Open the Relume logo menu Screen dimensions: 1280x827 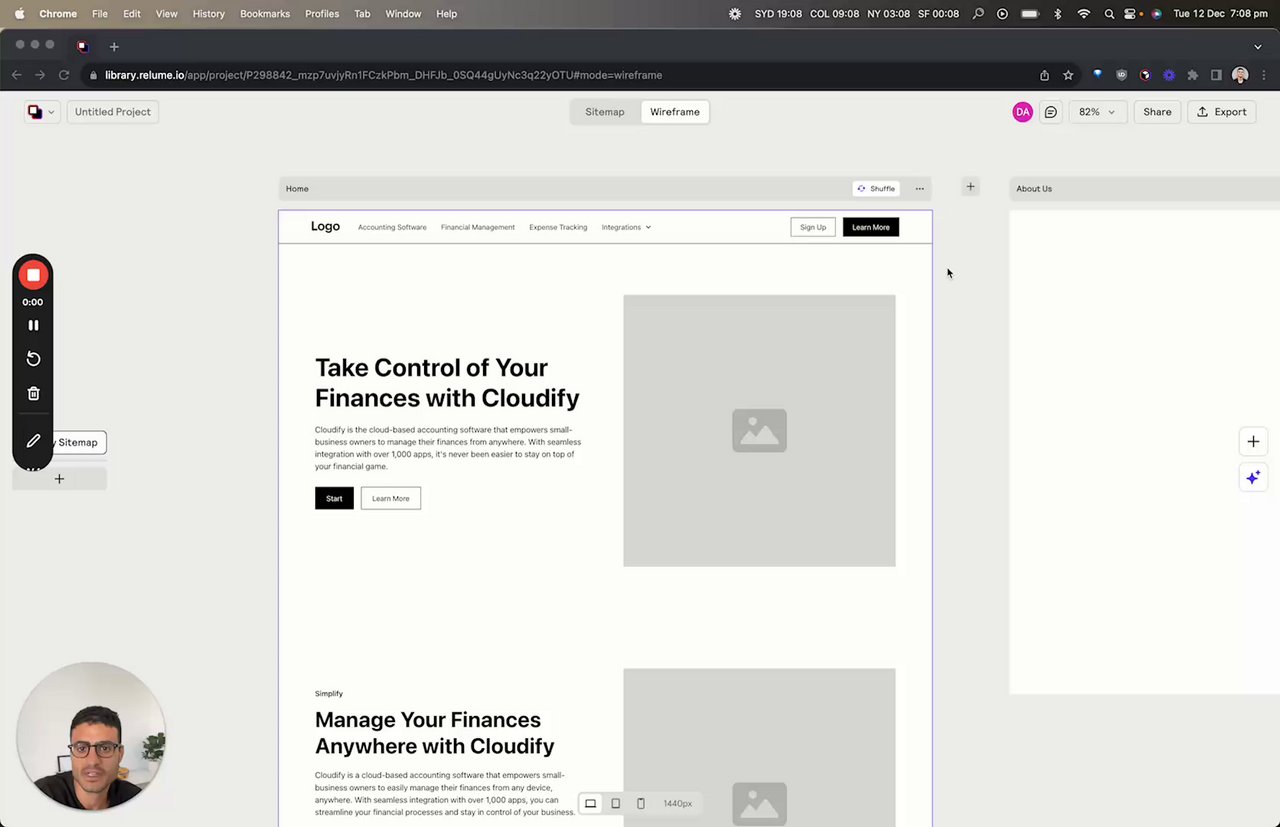[41, 112]
